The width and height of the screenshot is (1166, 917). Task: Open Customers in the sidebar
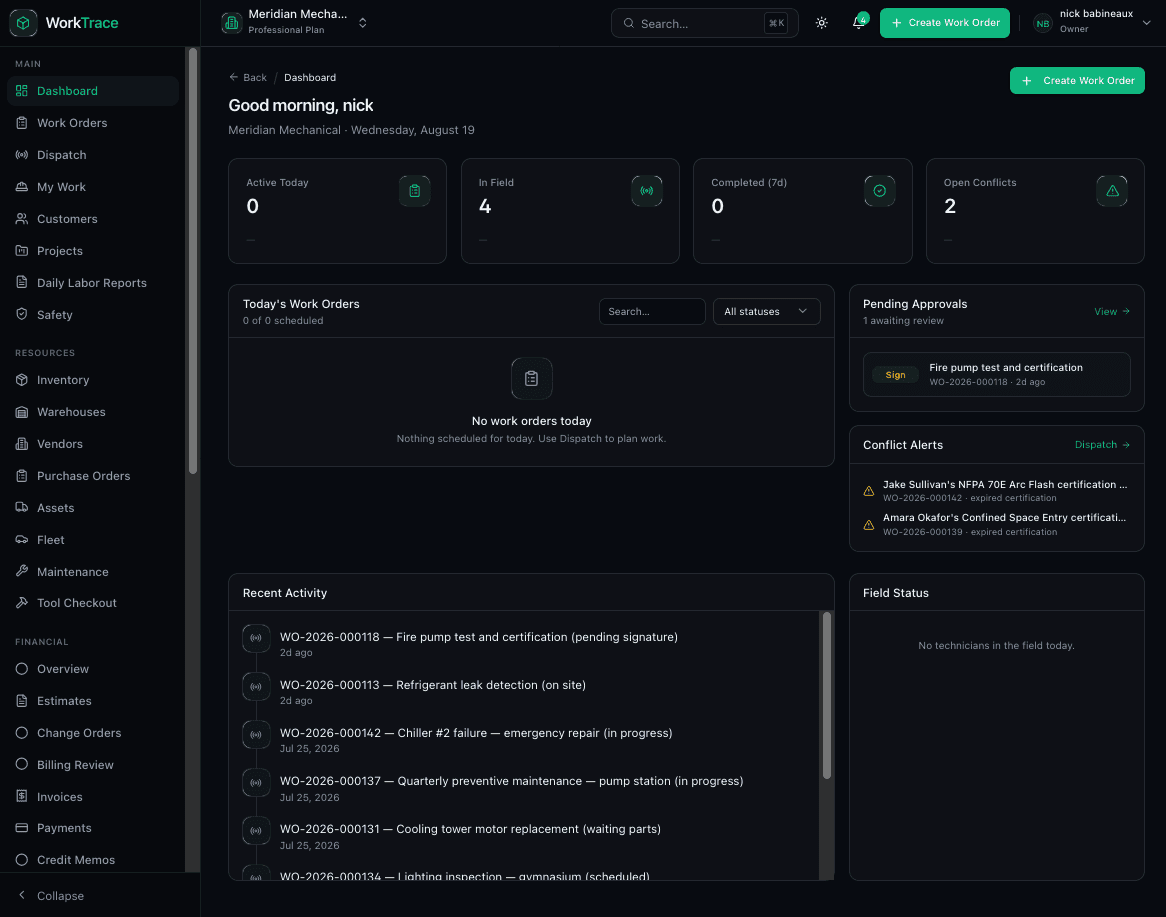coord(93,219)
